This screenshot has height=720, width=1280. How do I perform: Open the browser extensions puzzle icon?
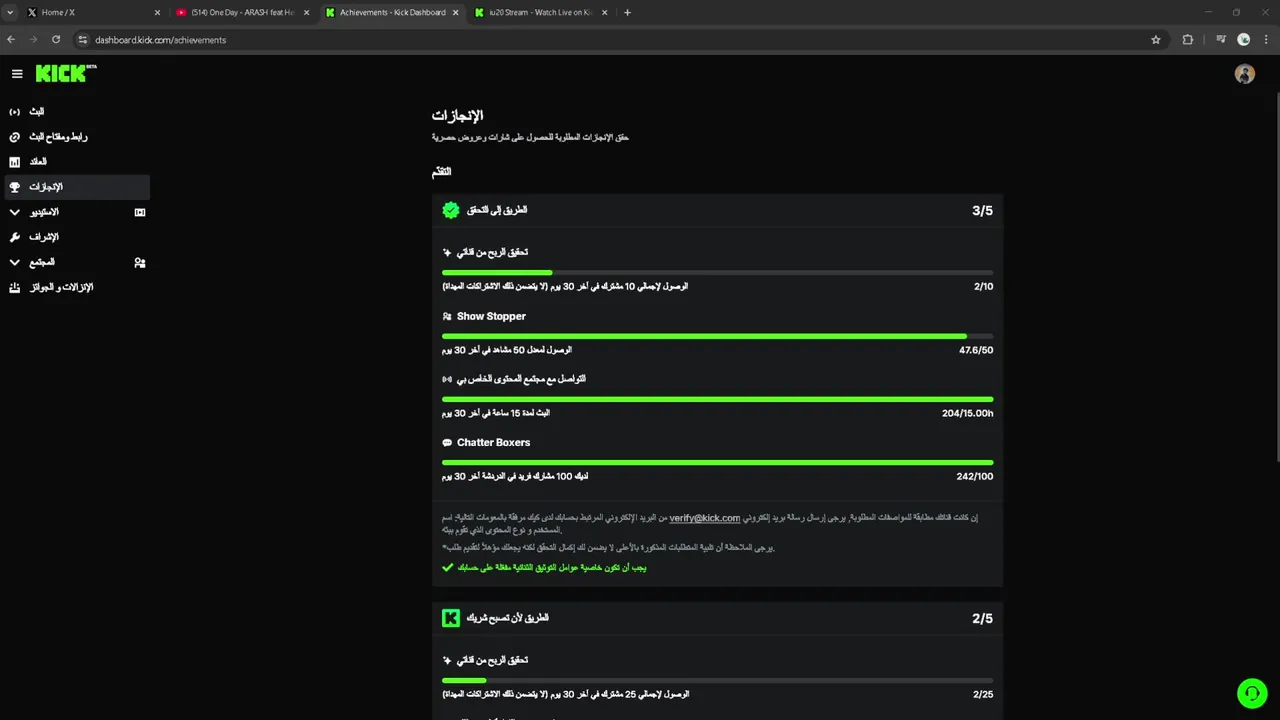tap(1188, 40)
